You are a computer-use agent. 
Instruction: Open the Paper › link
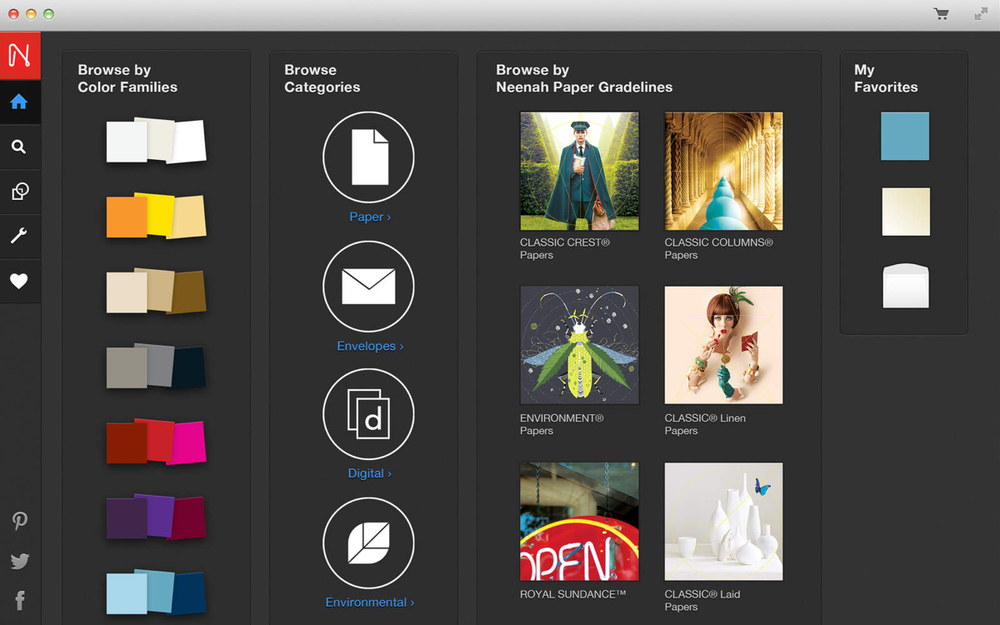click(370, 217)
